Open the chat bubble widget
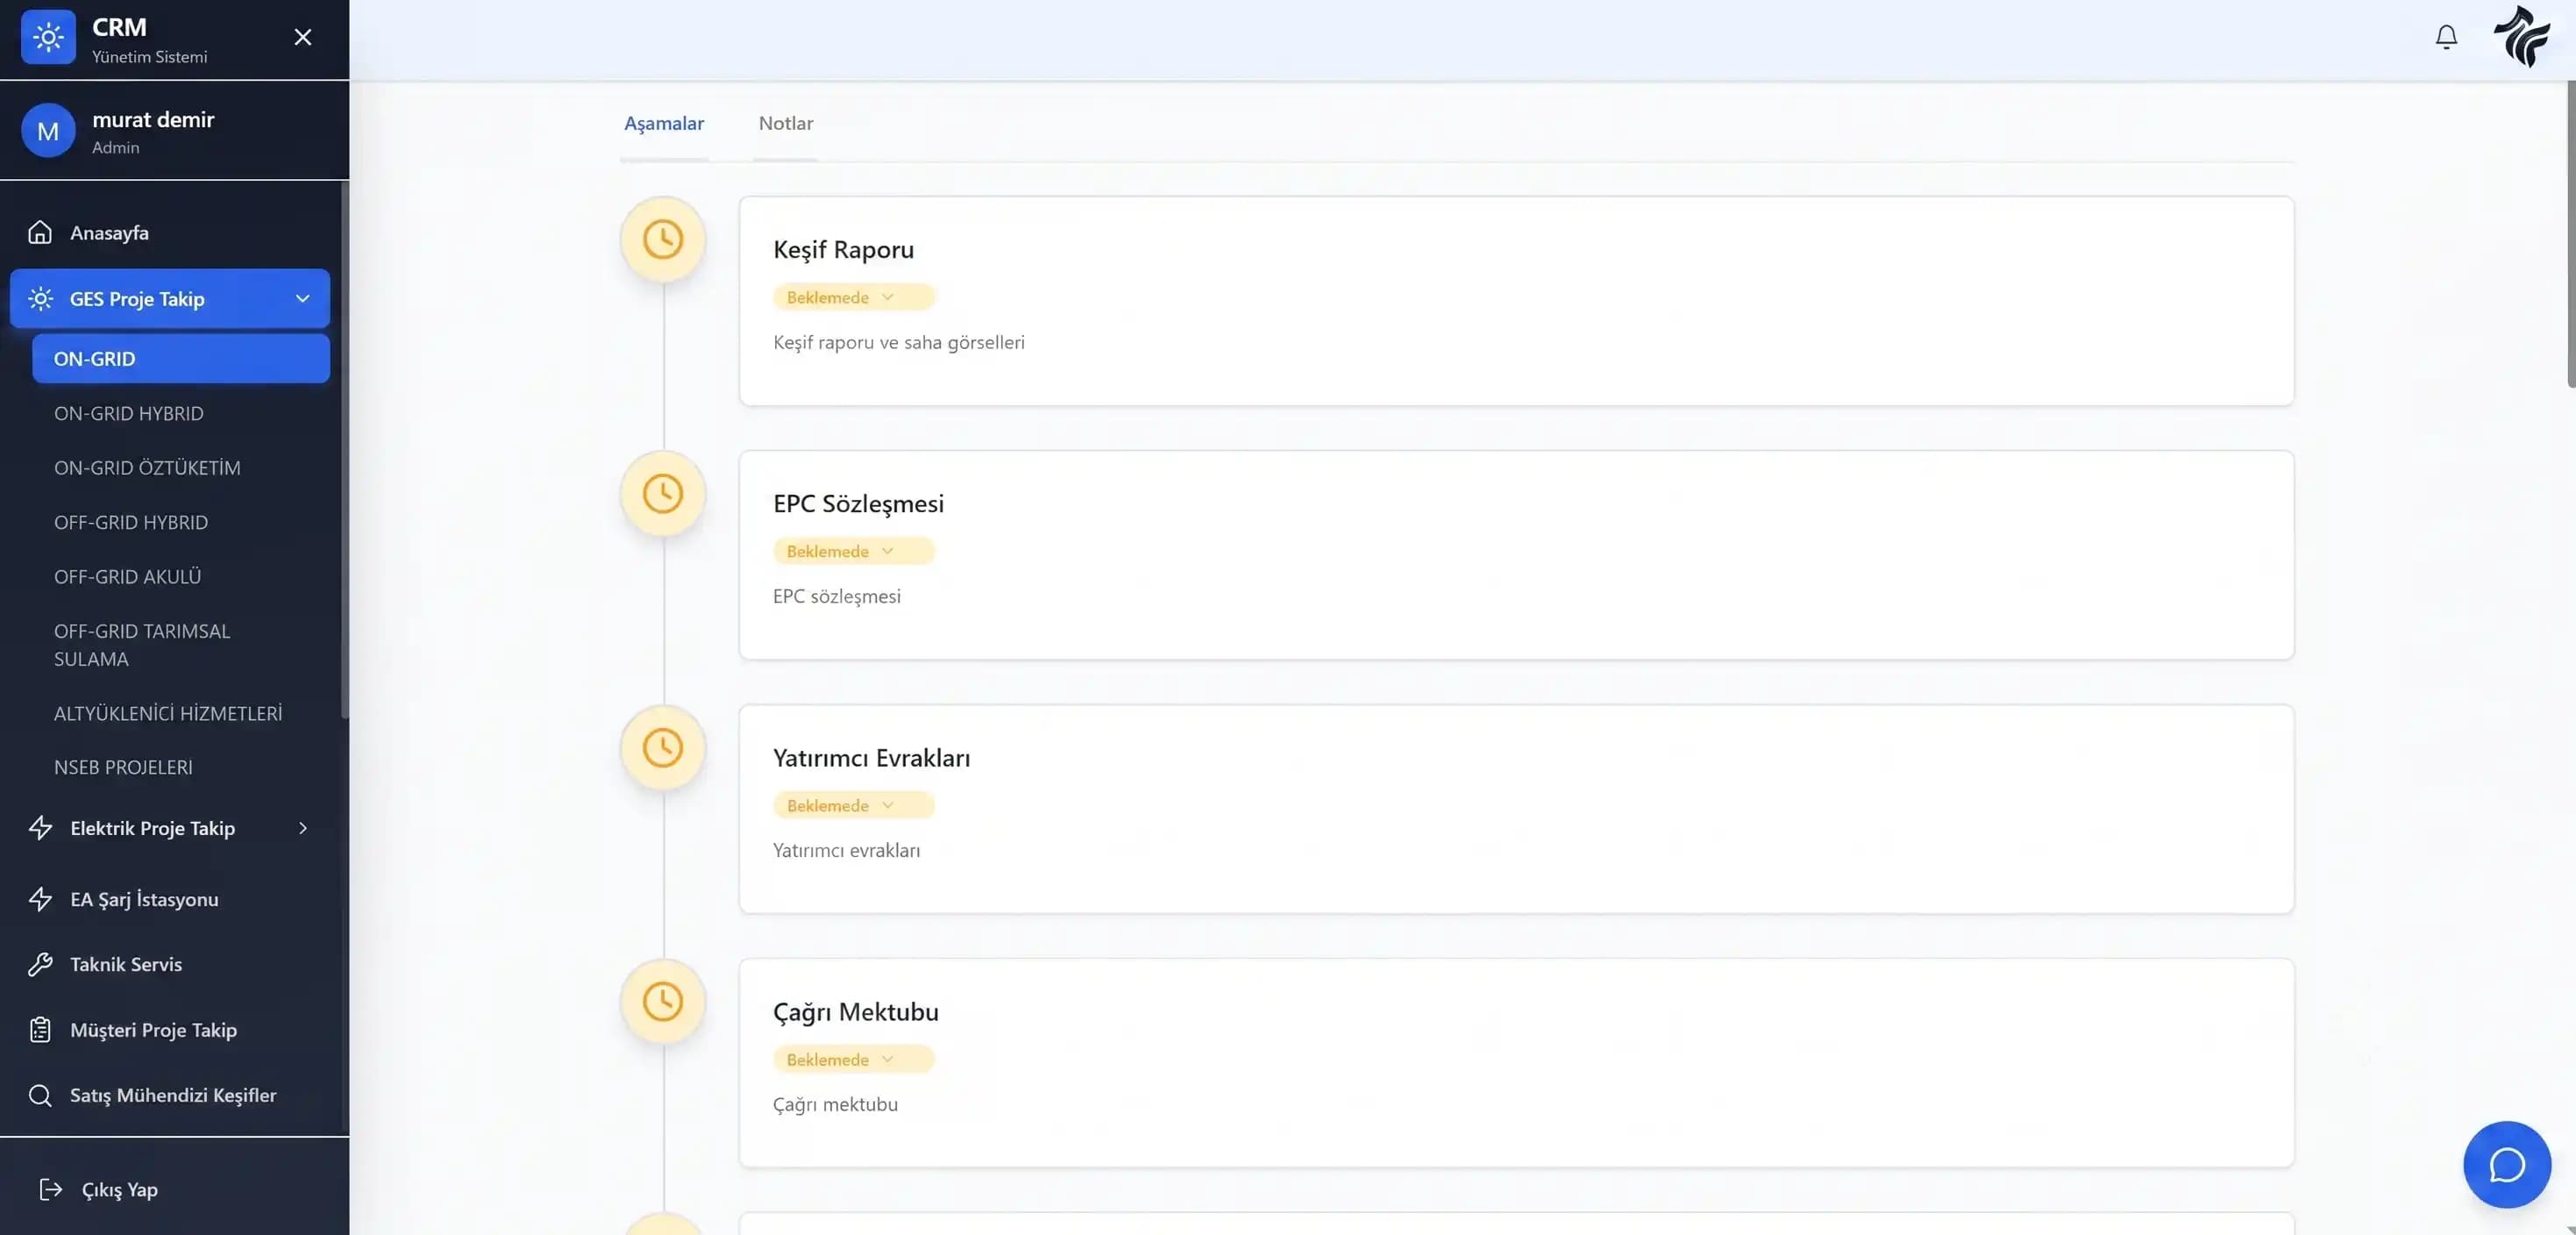Image resolution: width=2576 pixels, height=1235 pixels. point(2507,1164)
